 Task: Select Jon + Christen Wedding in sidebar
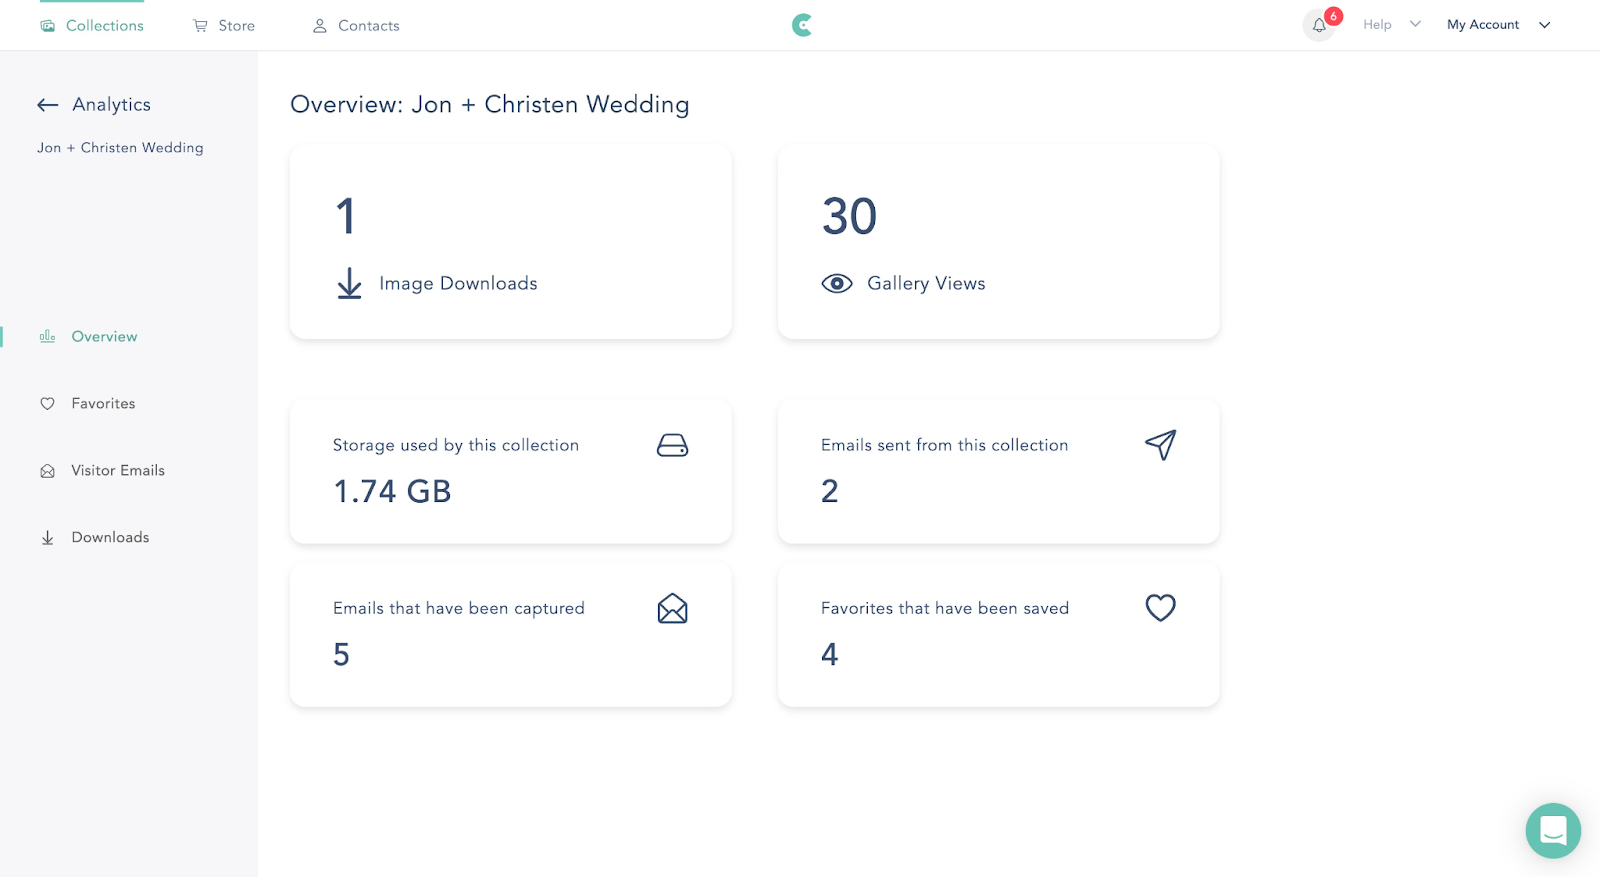[120, 148]
